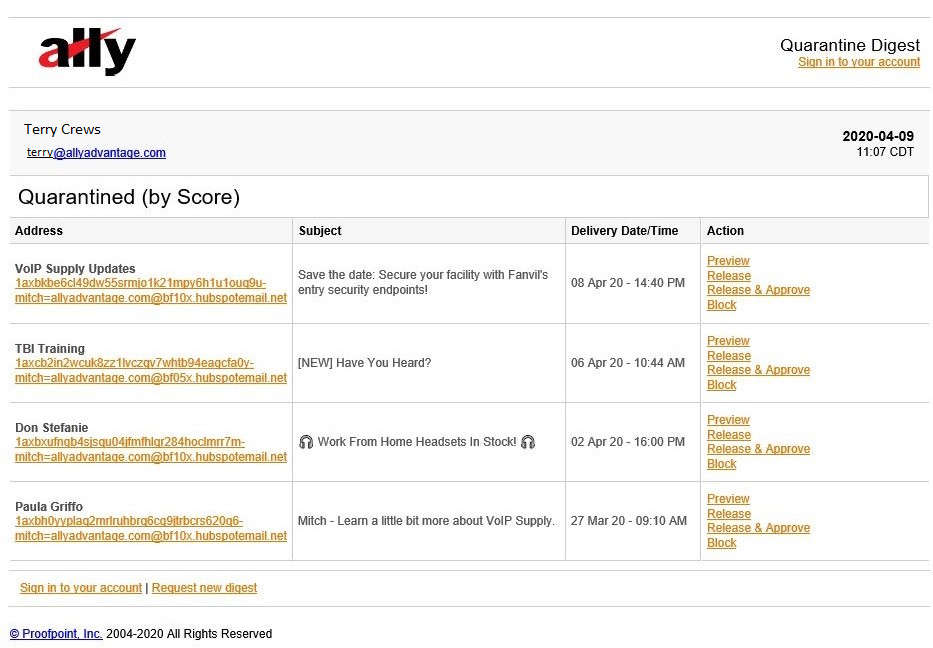Viewport: 933px width, 648px height.
Task: Block the Don Stefanie sender
Action: (721, 464)
